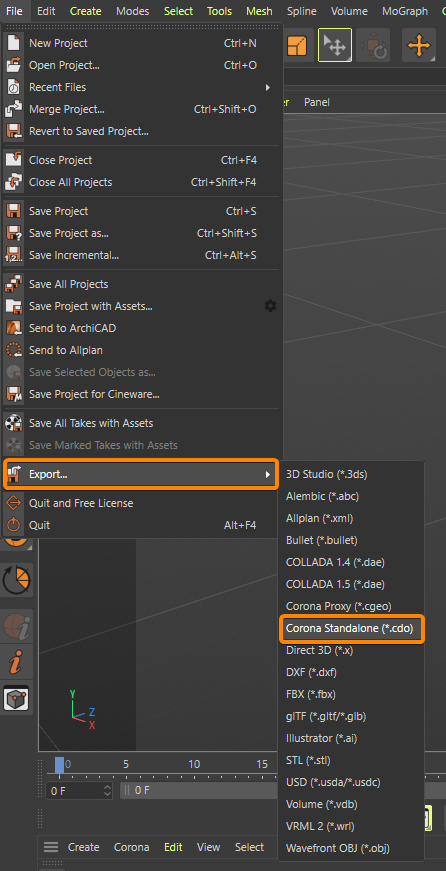Click the cube icon in left sidebar

coord(16,698)
